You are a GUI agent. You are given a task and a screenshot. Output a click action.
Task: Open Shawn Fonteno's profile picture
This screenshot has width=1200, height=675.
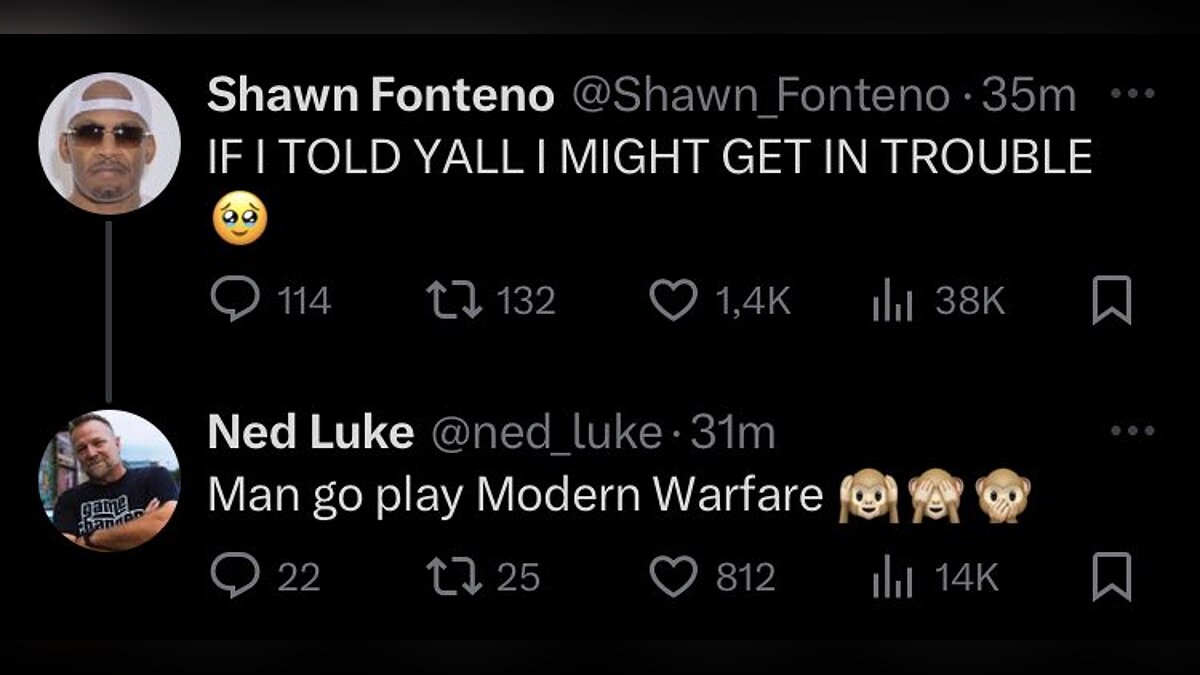pos(109,143)
